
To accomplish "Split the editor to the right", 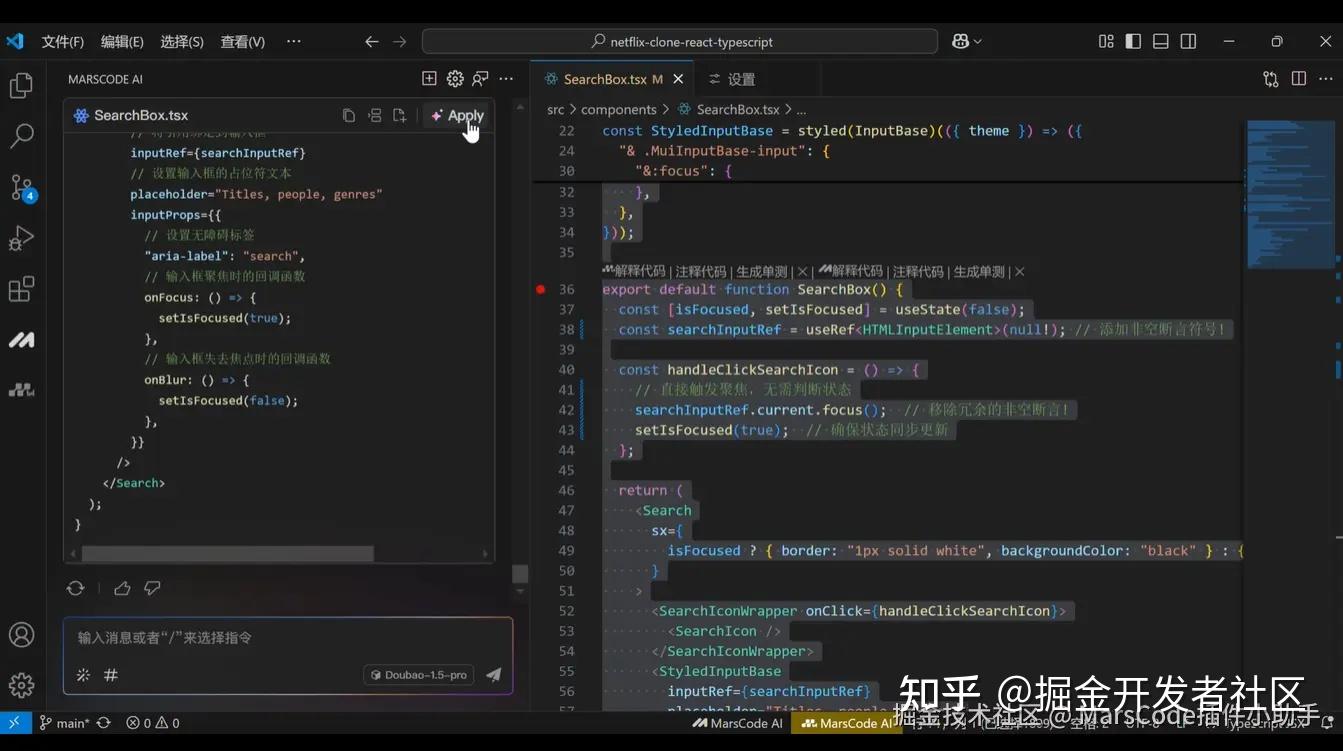I will (1298, 79).
